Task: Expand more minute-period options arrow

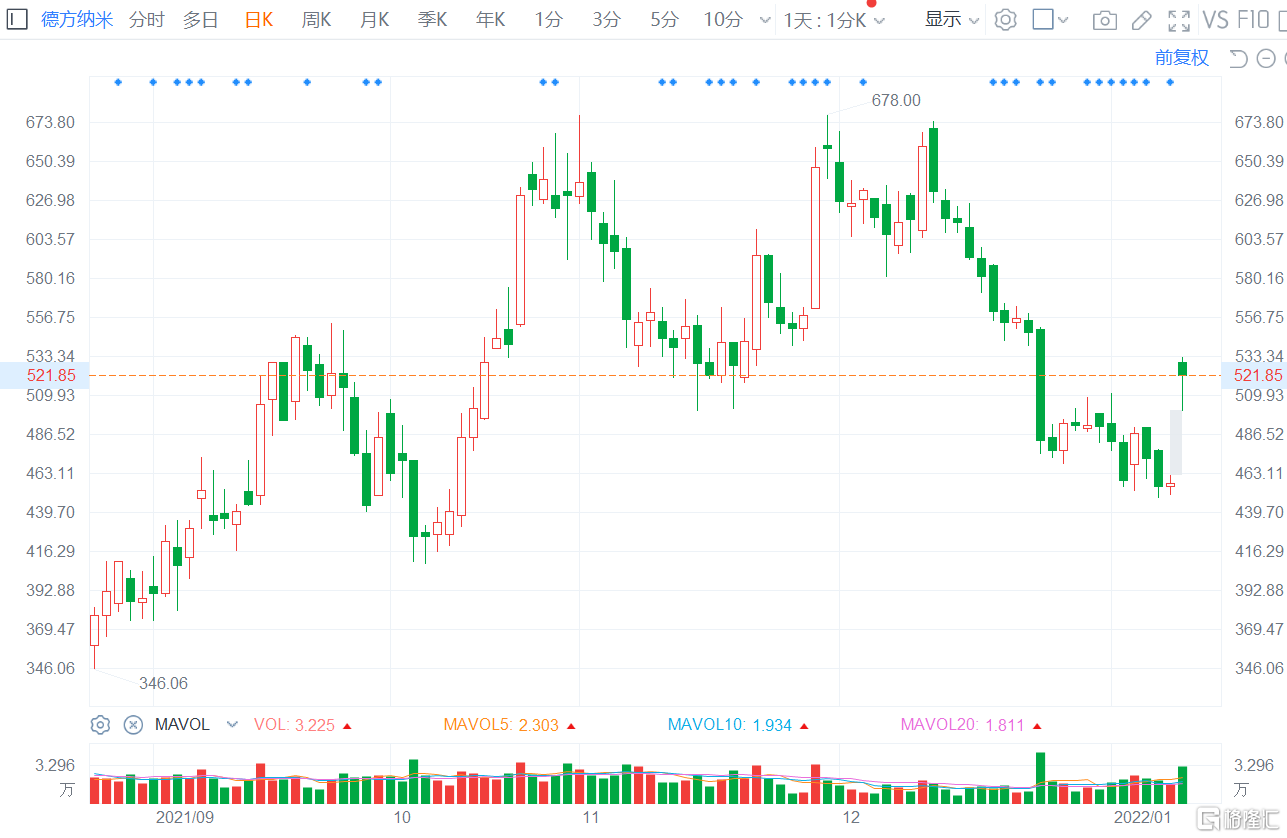Action: pyautogui.click(x=765, y=20)
